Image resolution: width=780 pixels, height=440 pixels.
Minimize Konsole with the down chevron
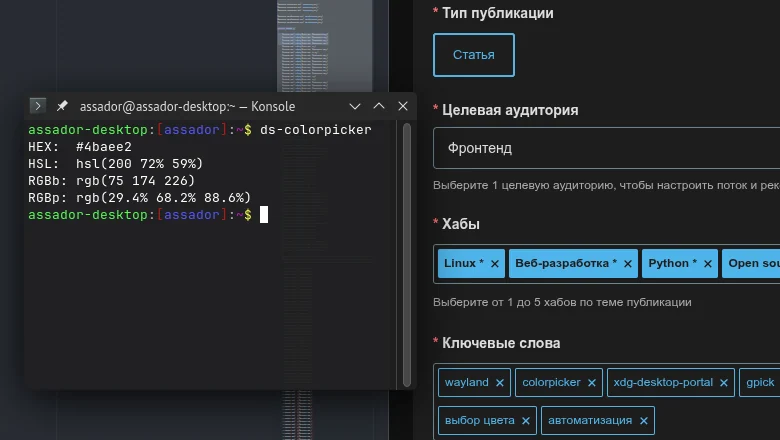pos(355,106)
